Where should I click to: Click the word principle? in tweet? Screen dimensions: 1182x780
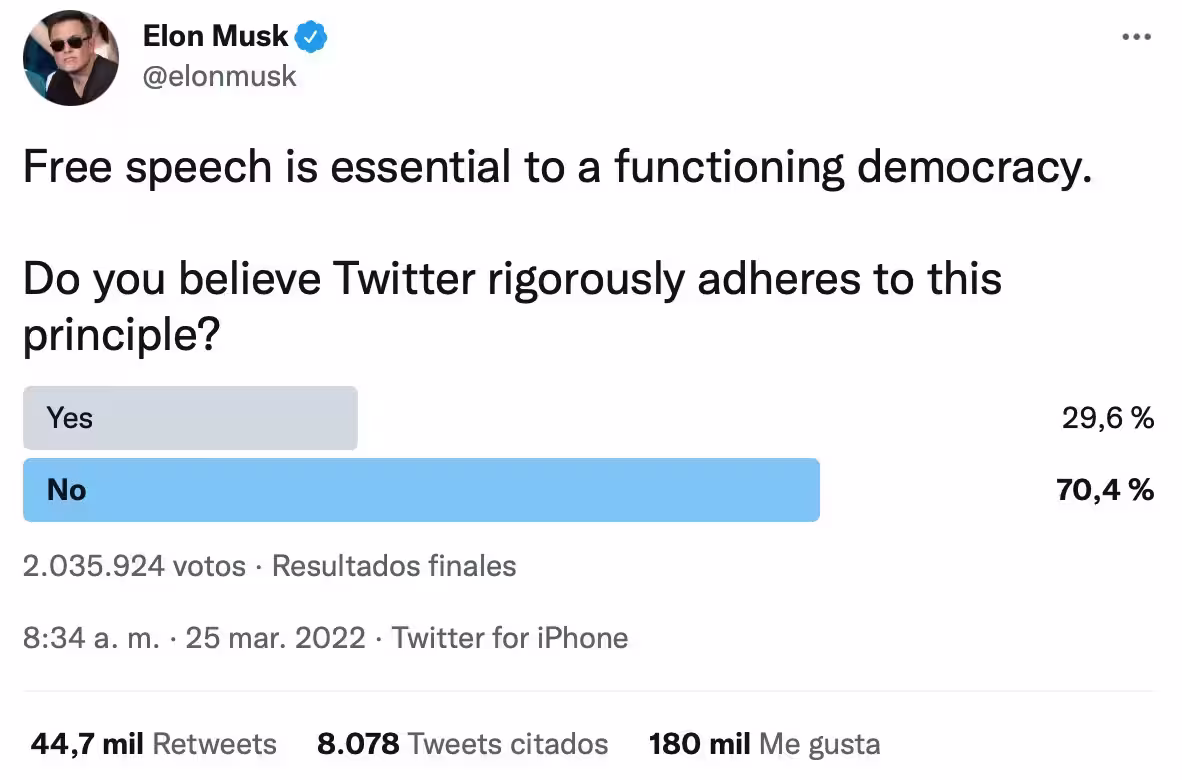[121, 335]
